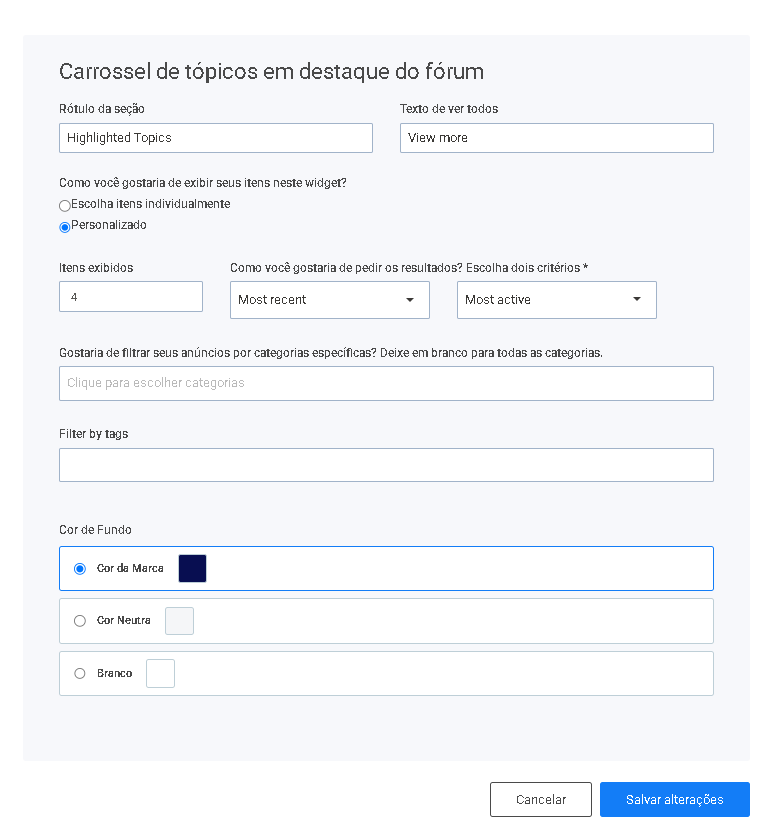Image resolution: width=777 pixels, height=836 pixels.
Task: Select the 'Personalizado' radio option
Action: [65, 227]
